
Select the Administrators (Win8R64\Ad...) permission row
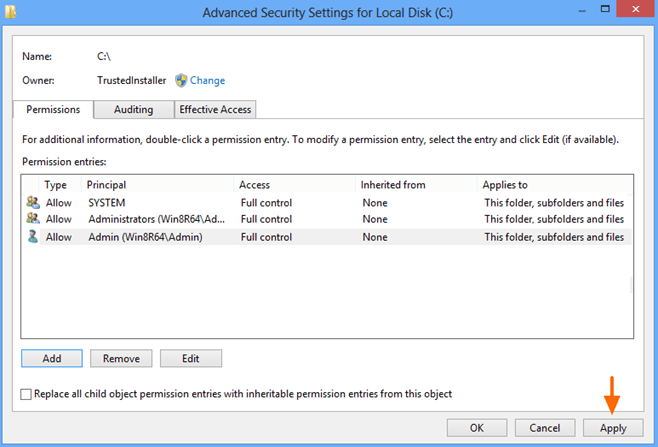click(326, 219)
